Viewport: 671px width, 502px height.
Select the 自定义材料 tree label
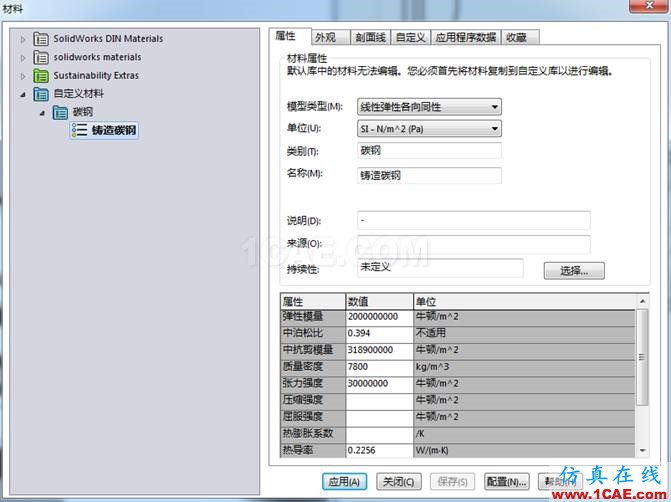pyautogui.click(x=78, y=93)
